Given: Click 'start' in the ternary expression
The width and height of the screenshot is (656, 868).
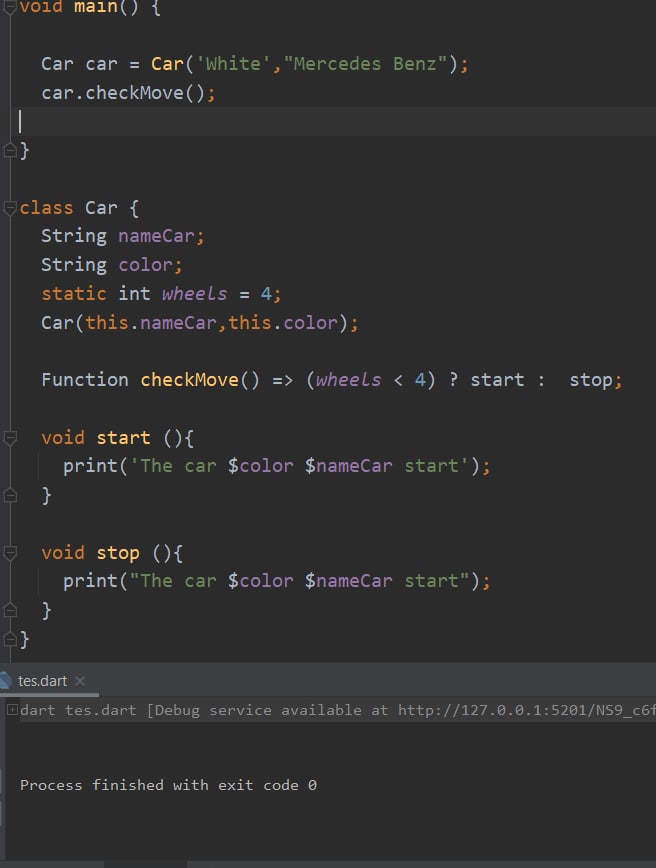Looking at the screenshot, I should 497,380.
